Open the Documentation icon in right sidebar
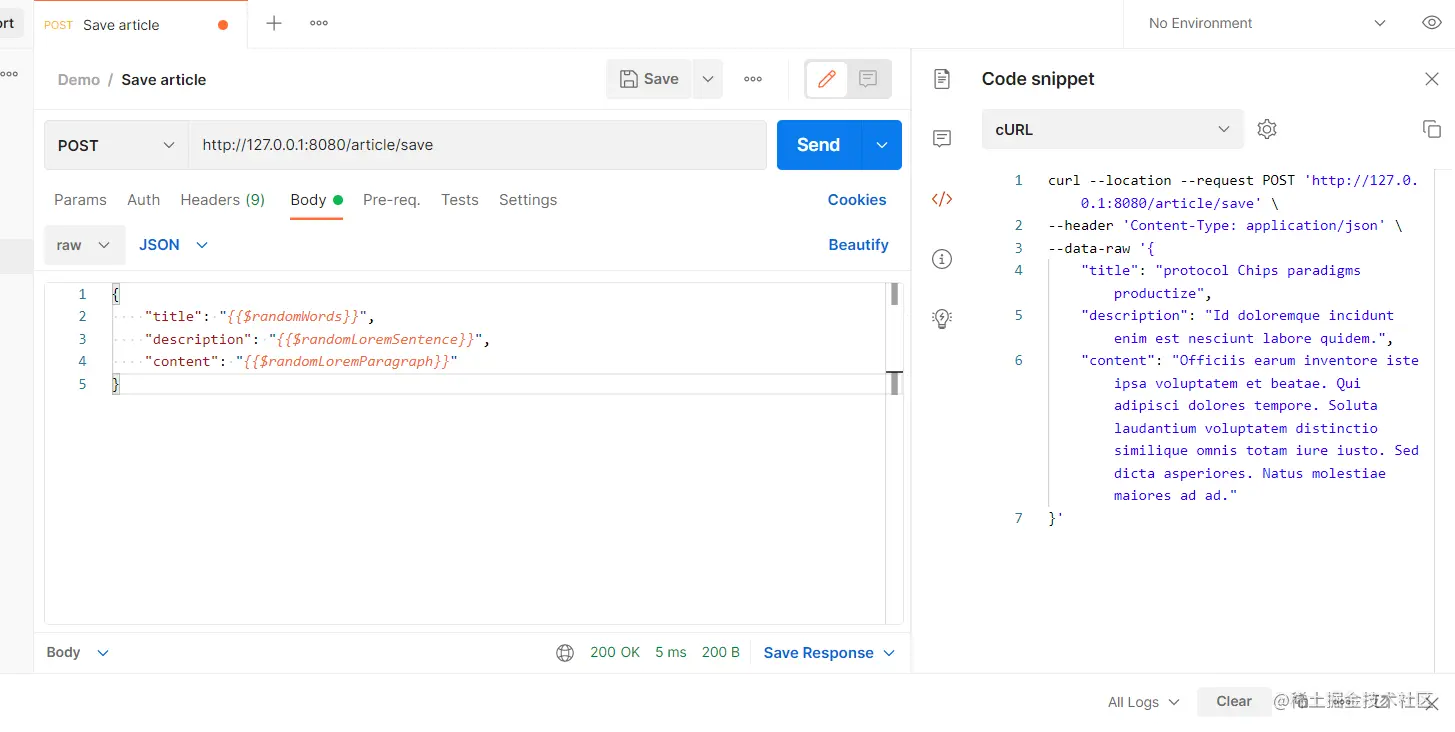The height and width of the screenshot is (732, 1455). (941, 79)
